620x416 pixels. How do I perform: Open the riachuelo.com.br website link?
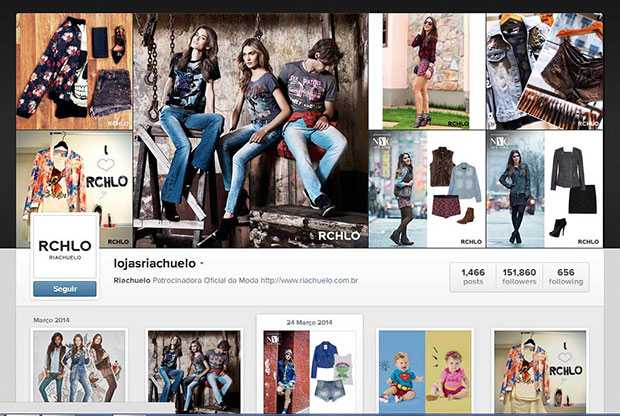(309, 280)
